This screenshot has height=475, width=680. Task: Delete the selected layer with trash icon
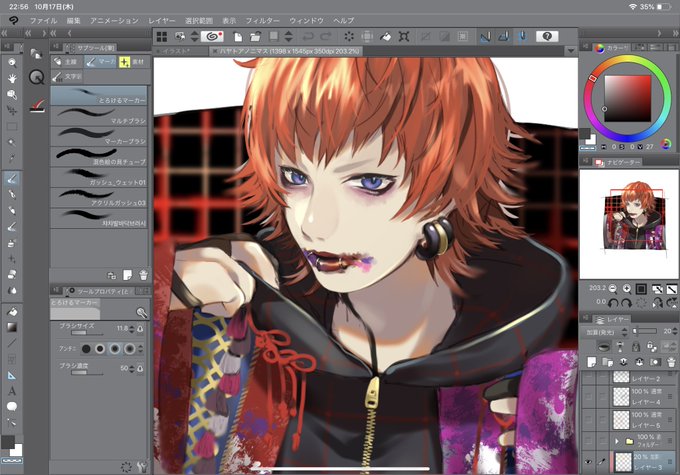tap(671, 361)
